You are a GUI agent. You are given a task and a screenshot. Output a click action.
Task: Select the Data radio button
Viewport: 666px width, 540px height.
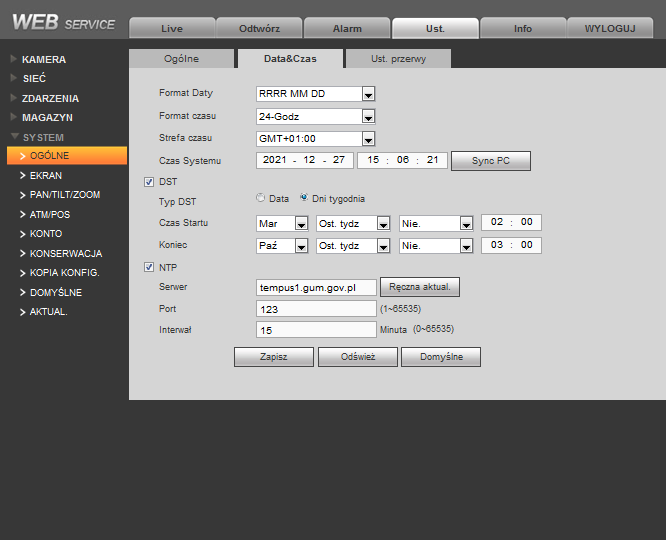pyautogui.click(x=260, y=198)
